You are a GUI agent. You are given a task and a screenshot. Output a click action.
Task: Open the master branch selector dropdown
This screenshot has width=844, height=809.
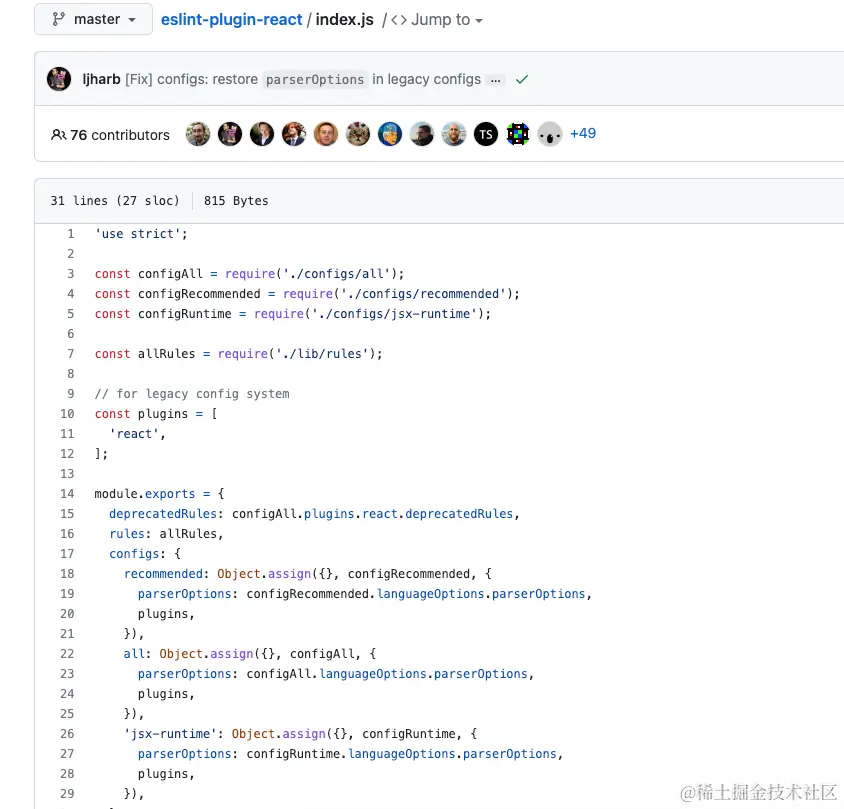click(x=94, y=19)
